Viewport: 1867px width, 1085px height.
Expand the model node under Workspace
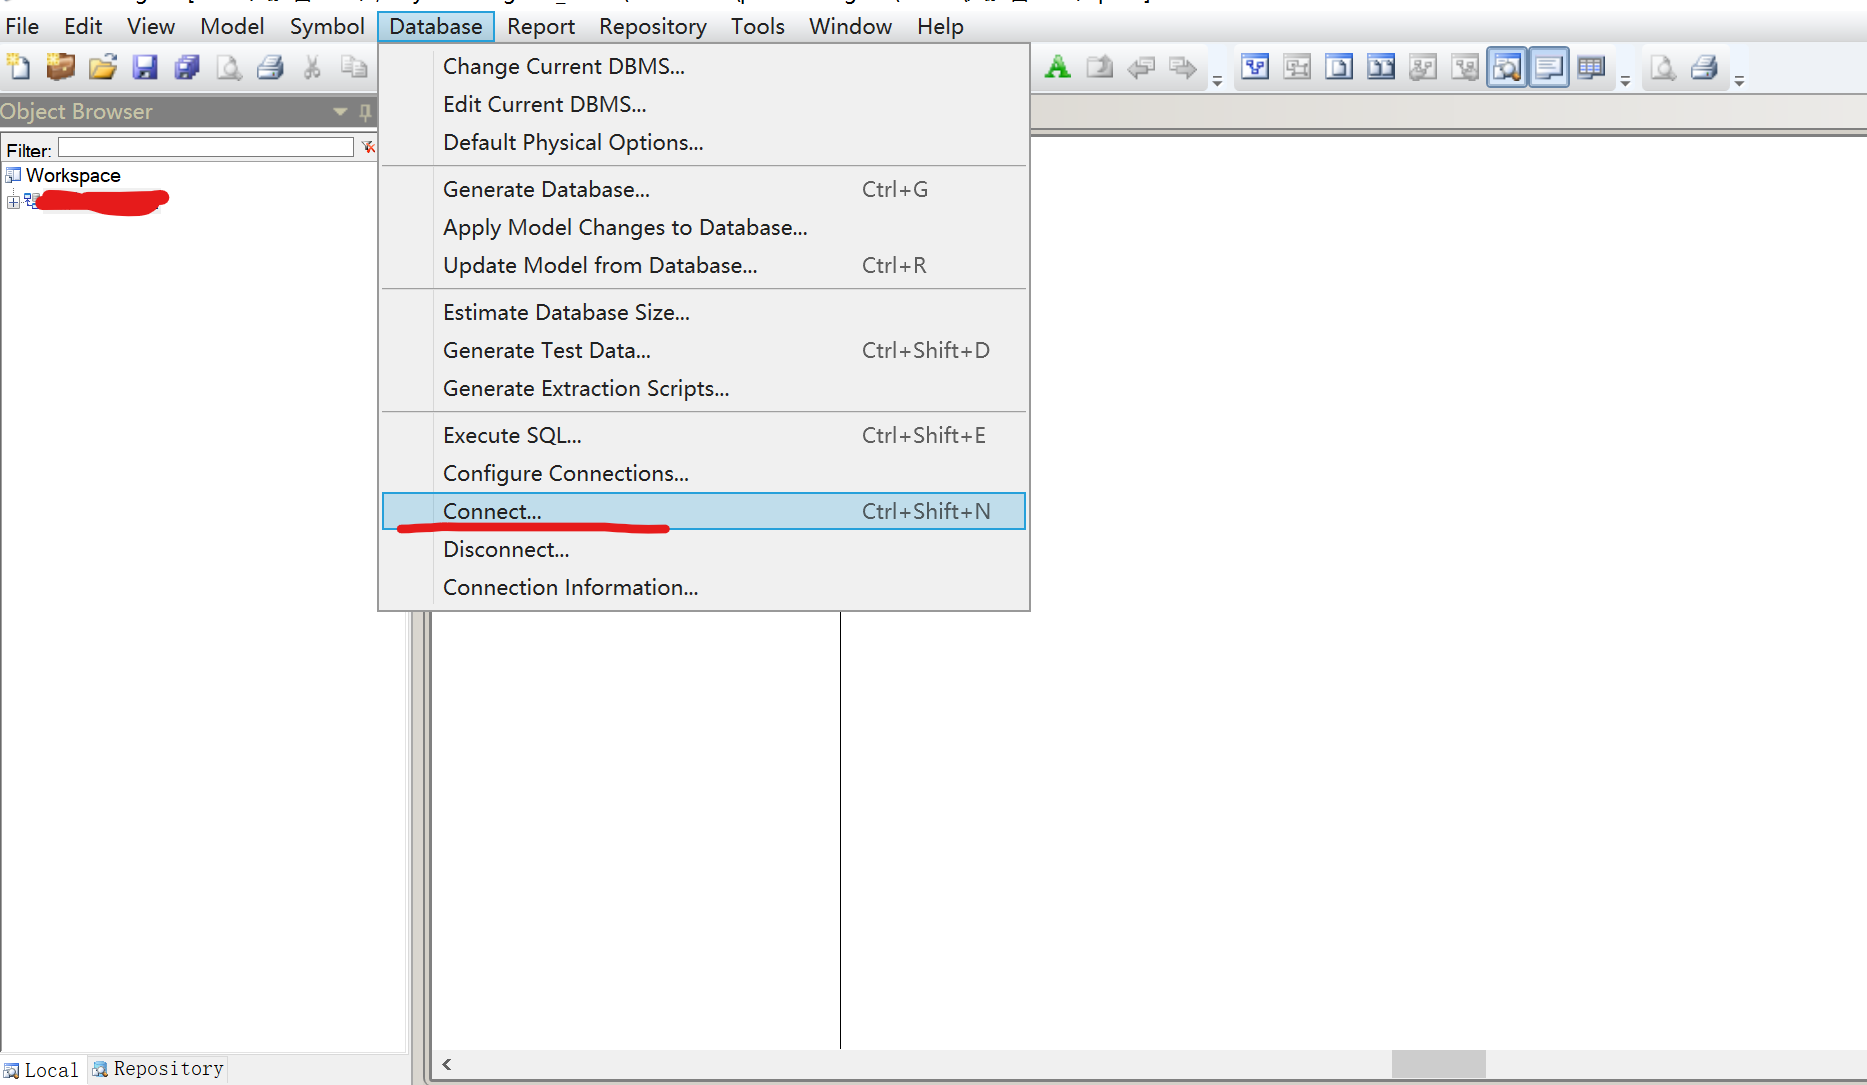(13, 202)
